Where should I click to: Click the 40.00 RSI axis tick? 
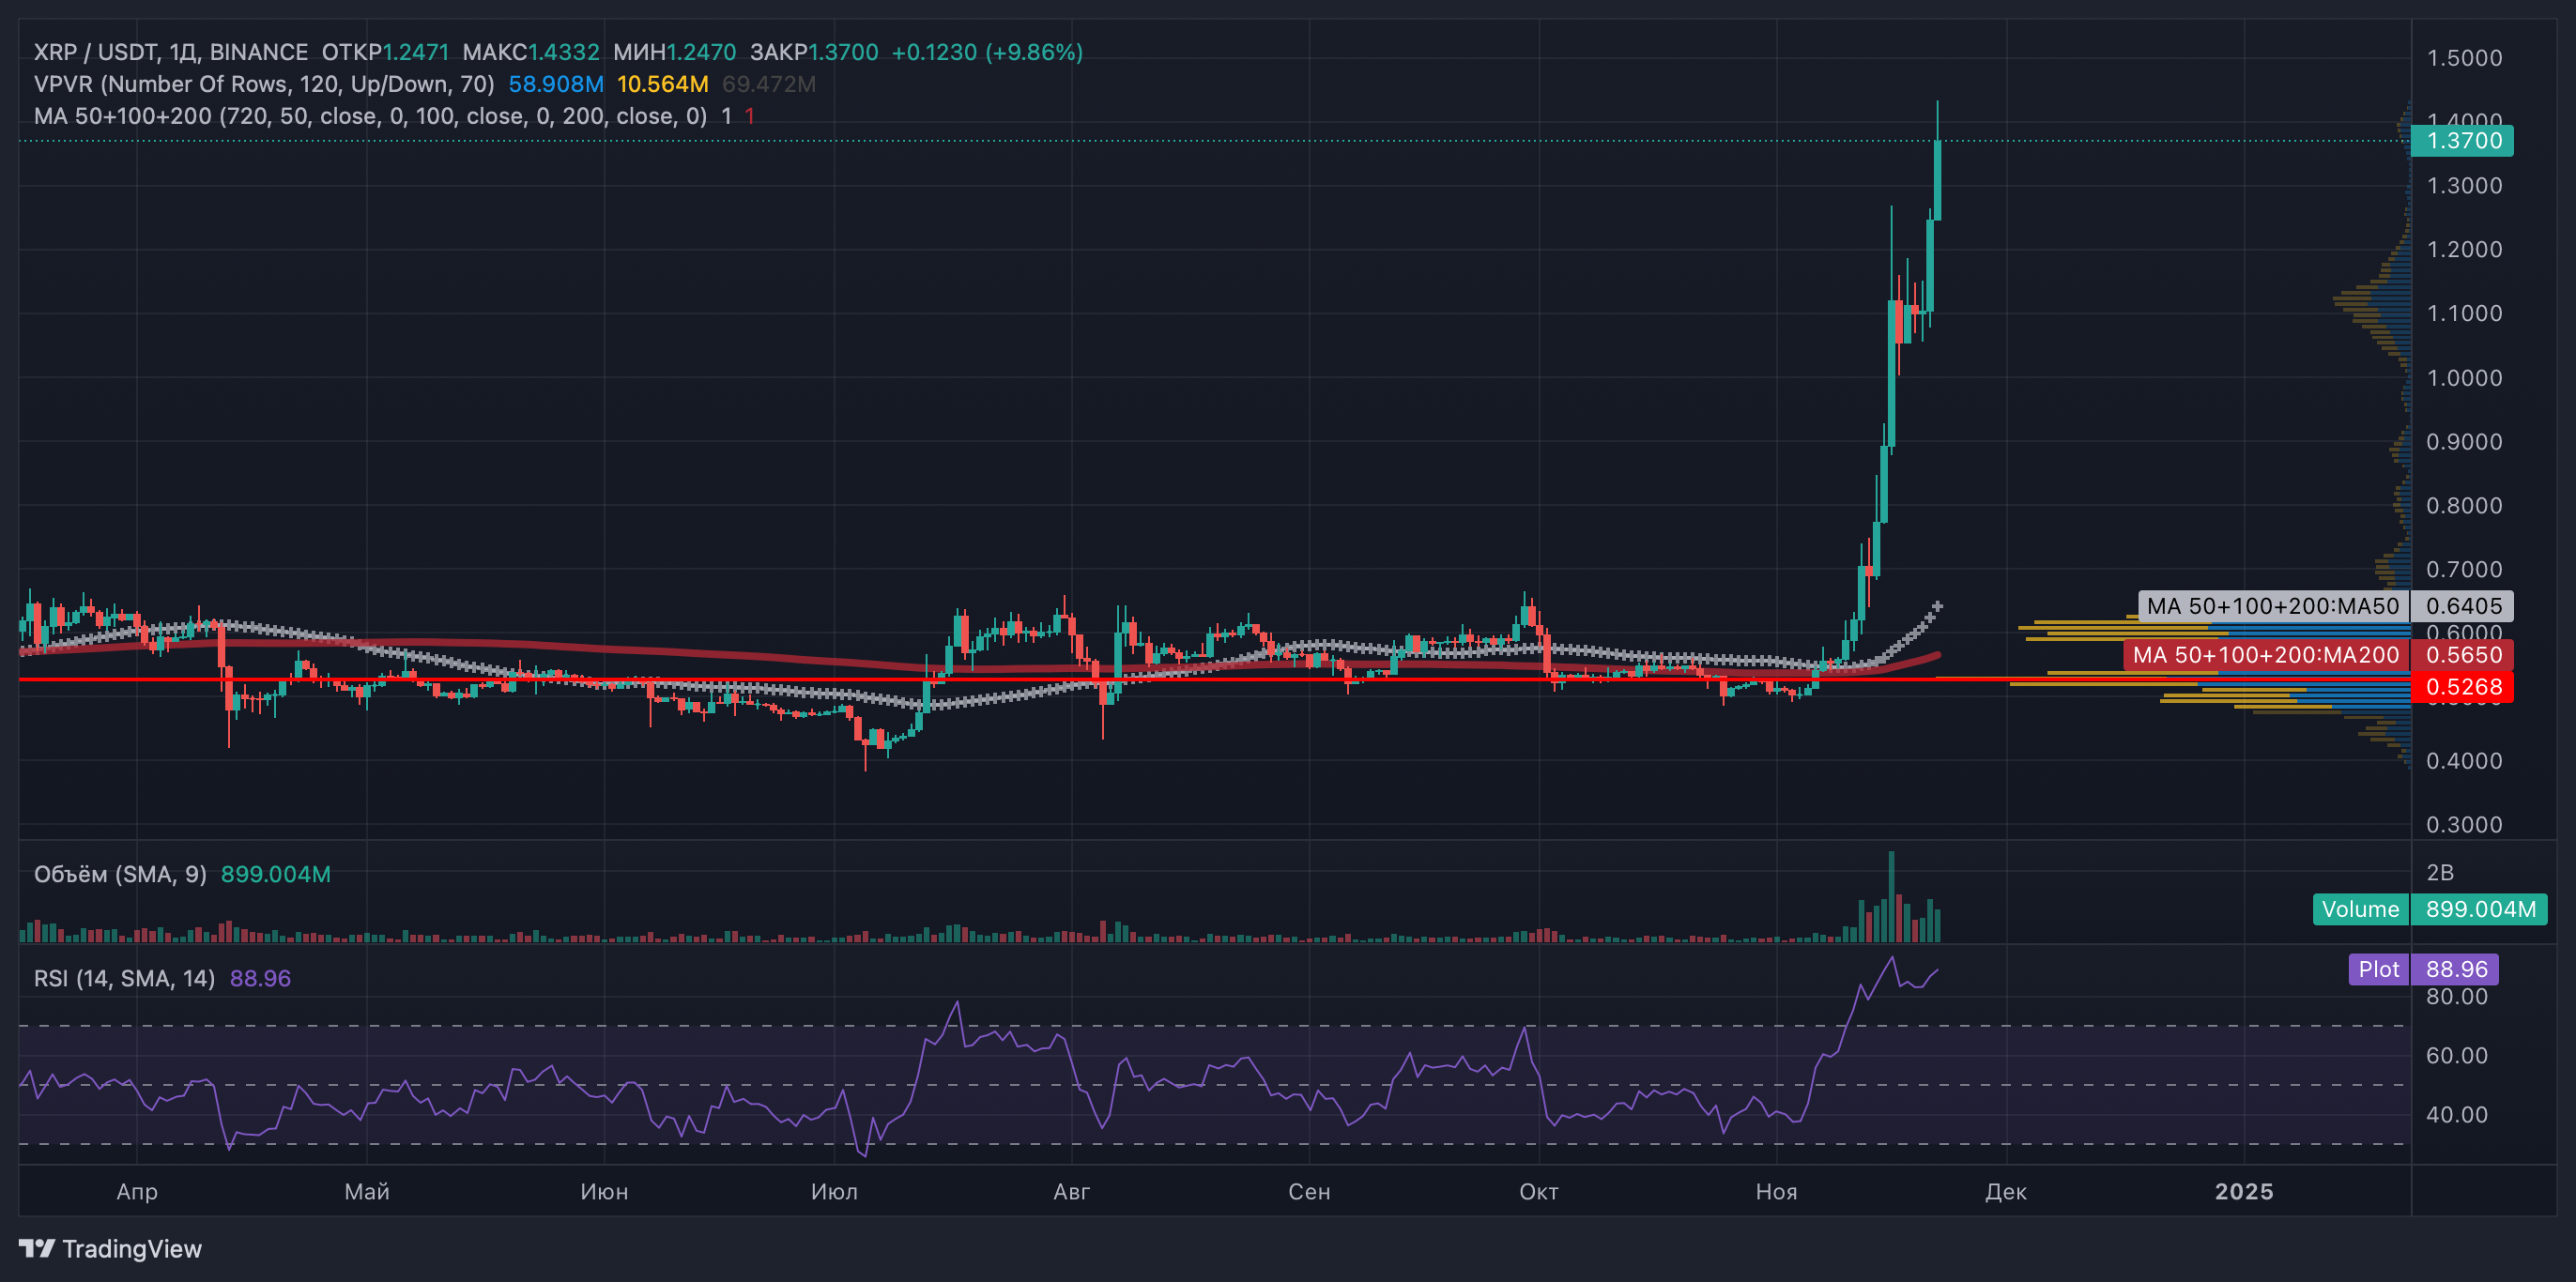(2457, 1115)
